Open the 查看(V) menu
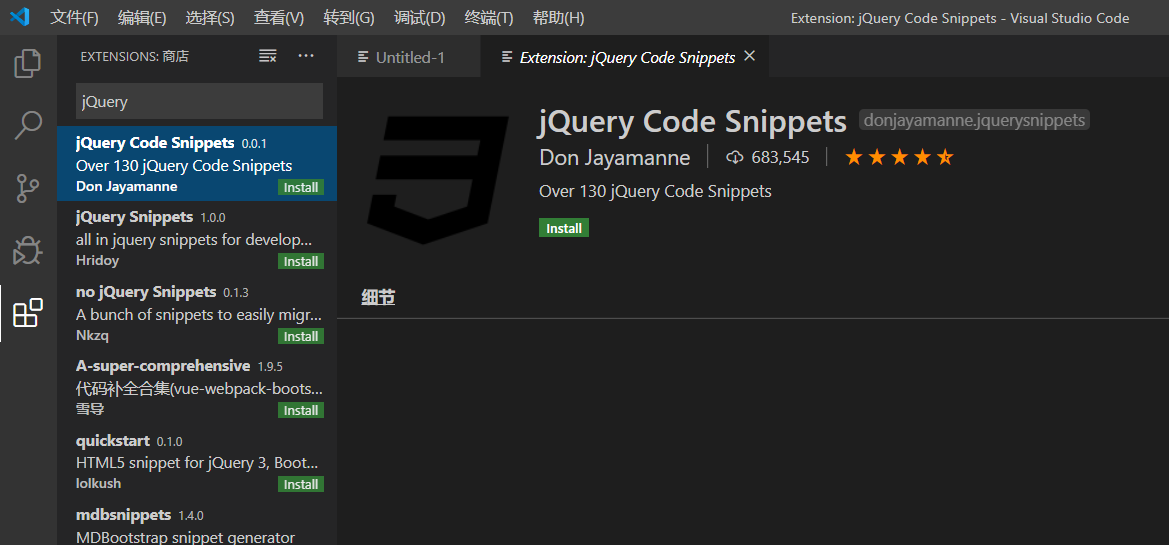This screenshot has height=545, width=1169. click(279, 18)
